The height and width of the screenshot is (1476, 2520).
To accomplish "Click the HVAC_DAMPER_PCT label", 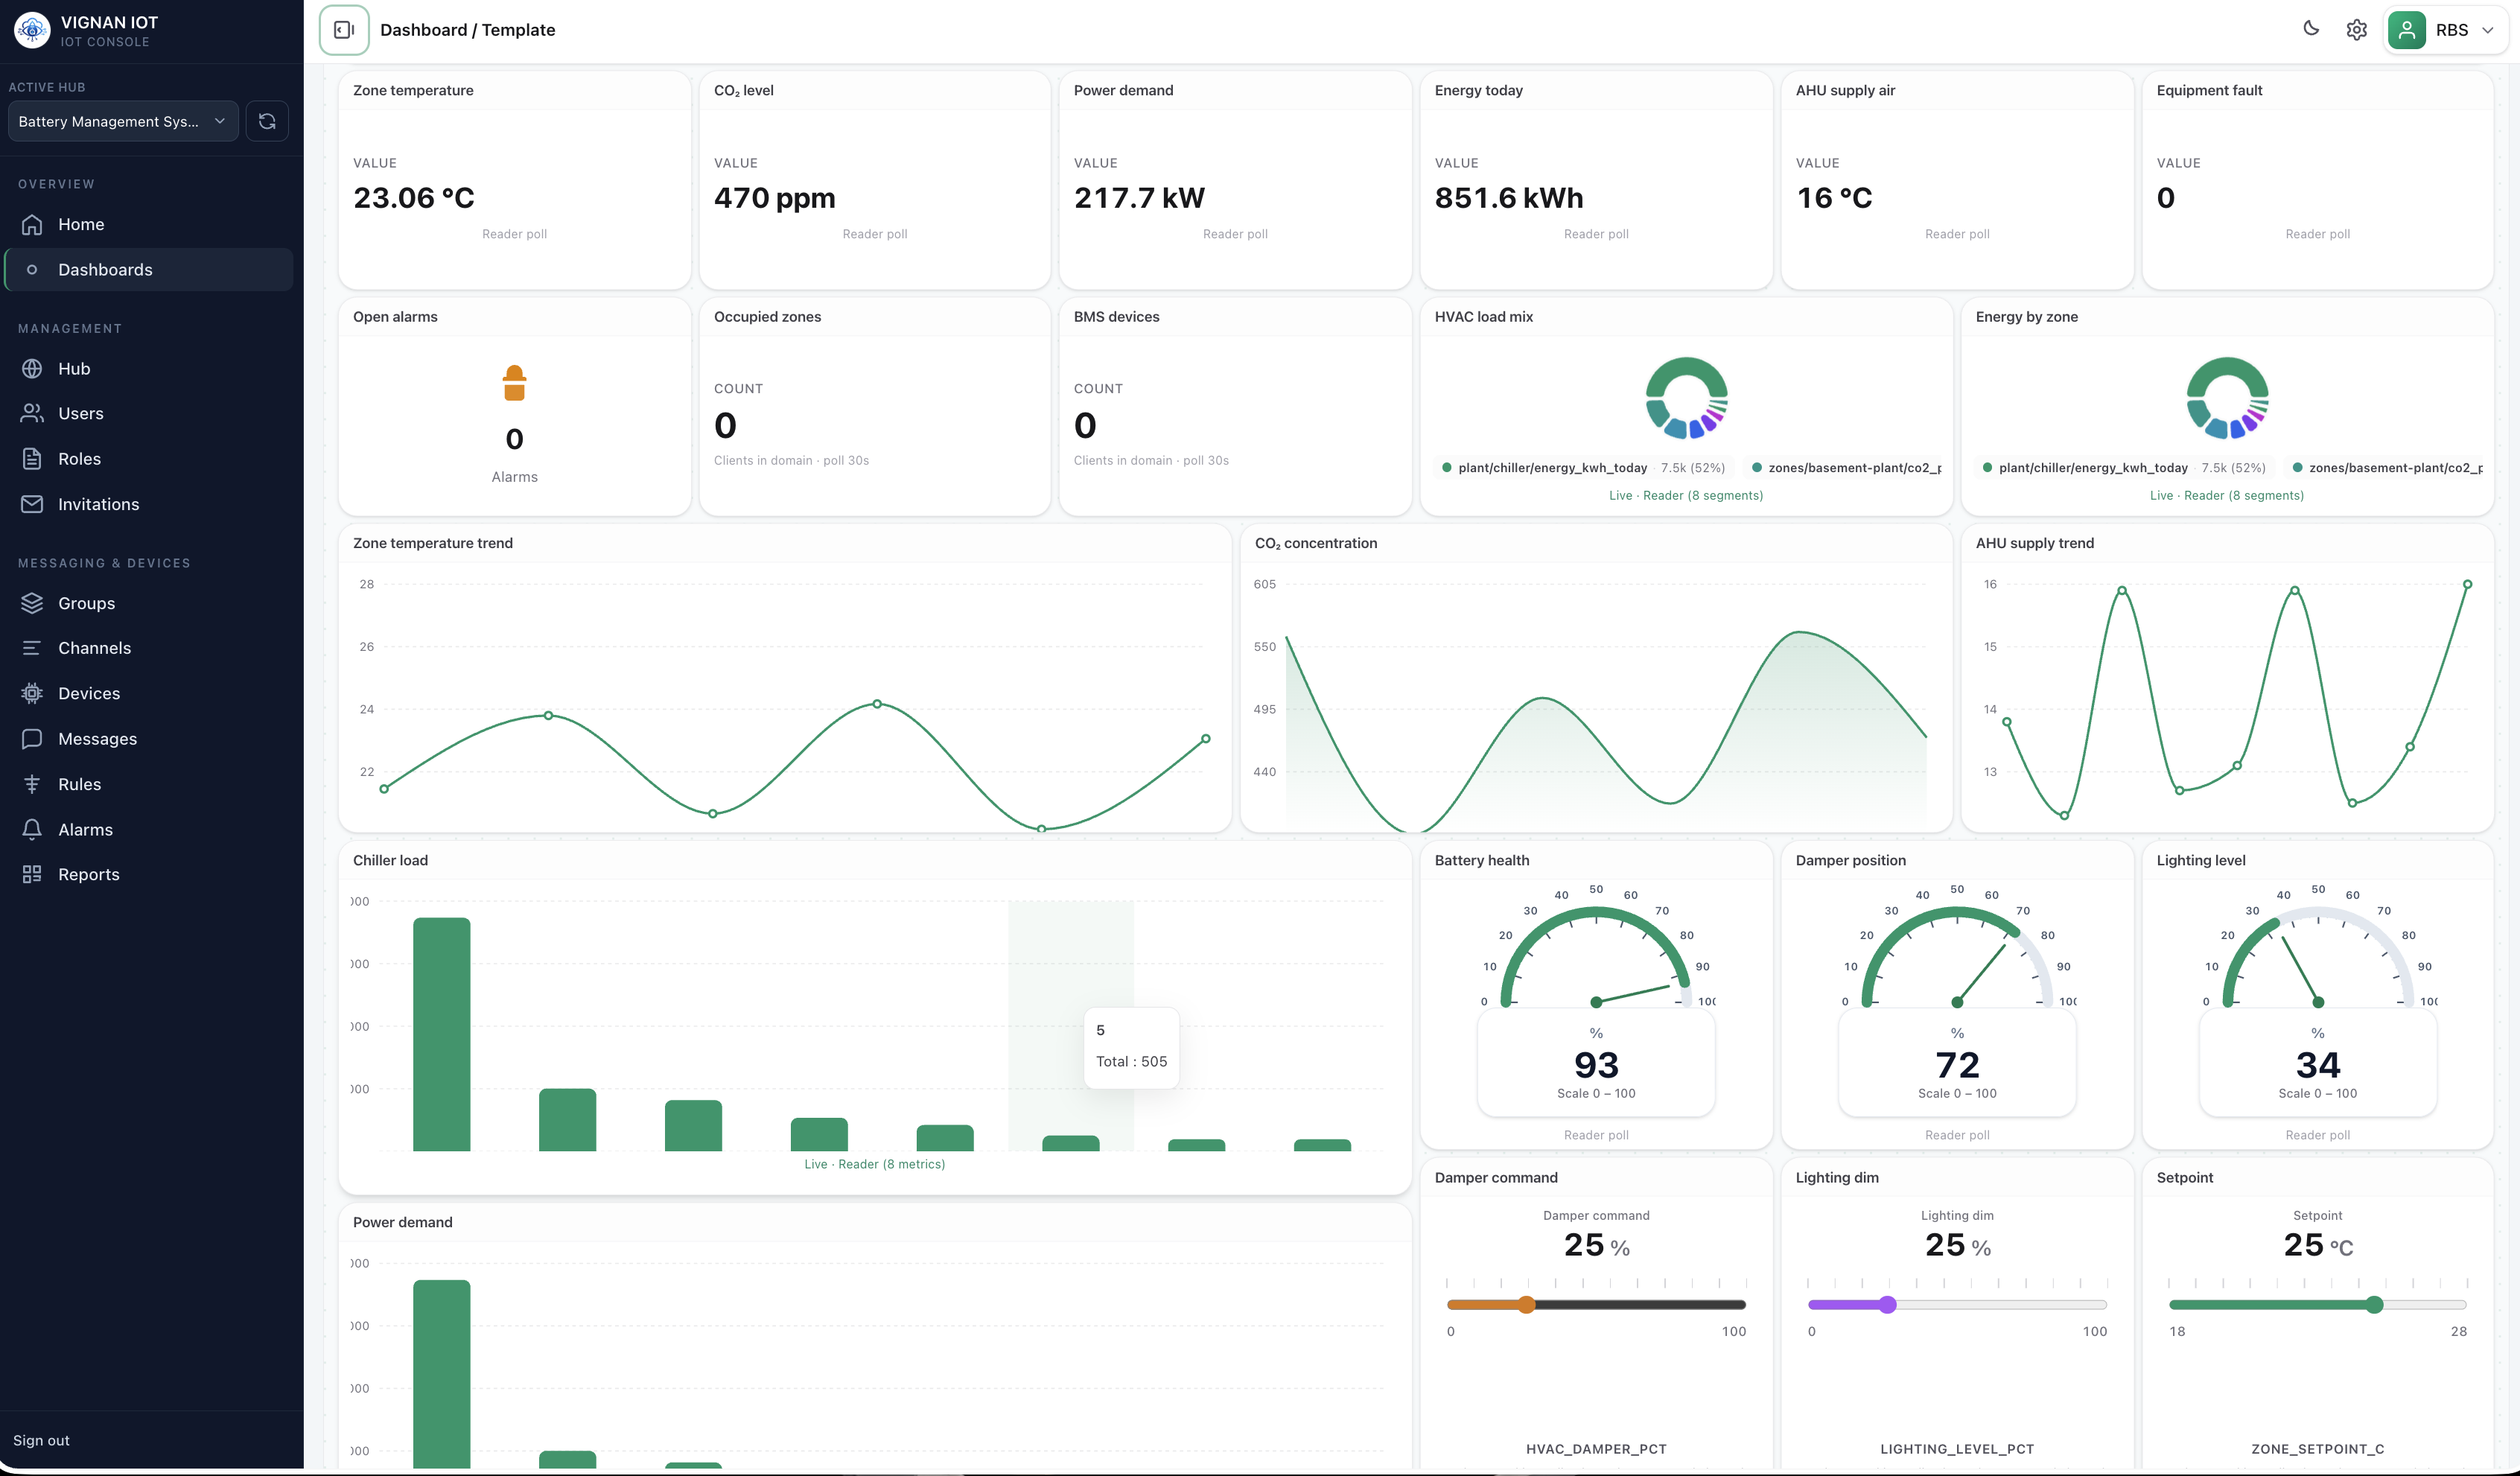I will 1596,1449.
